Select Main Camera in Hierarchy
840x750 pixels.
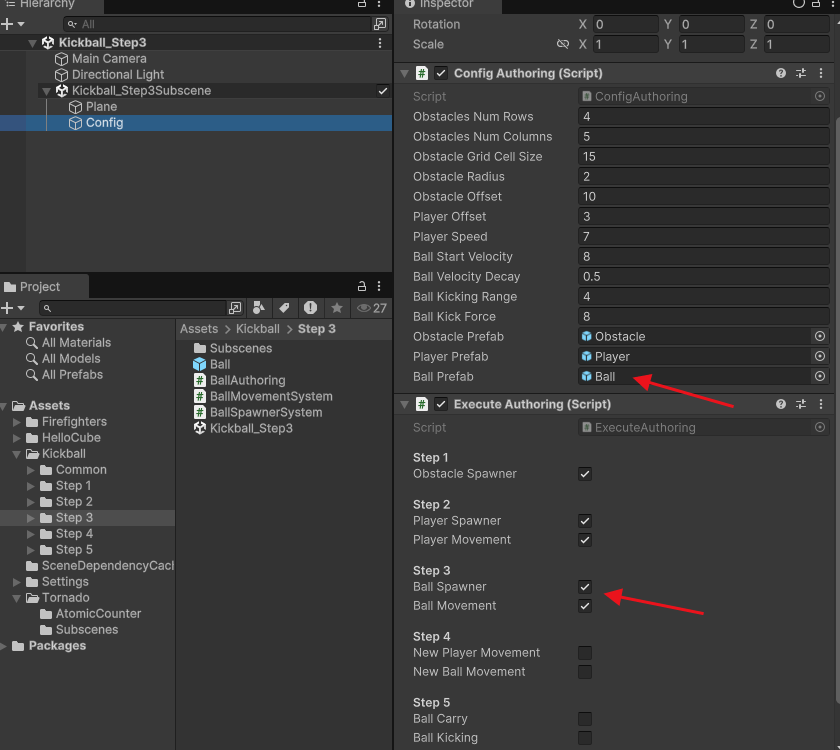click(101, 59)
